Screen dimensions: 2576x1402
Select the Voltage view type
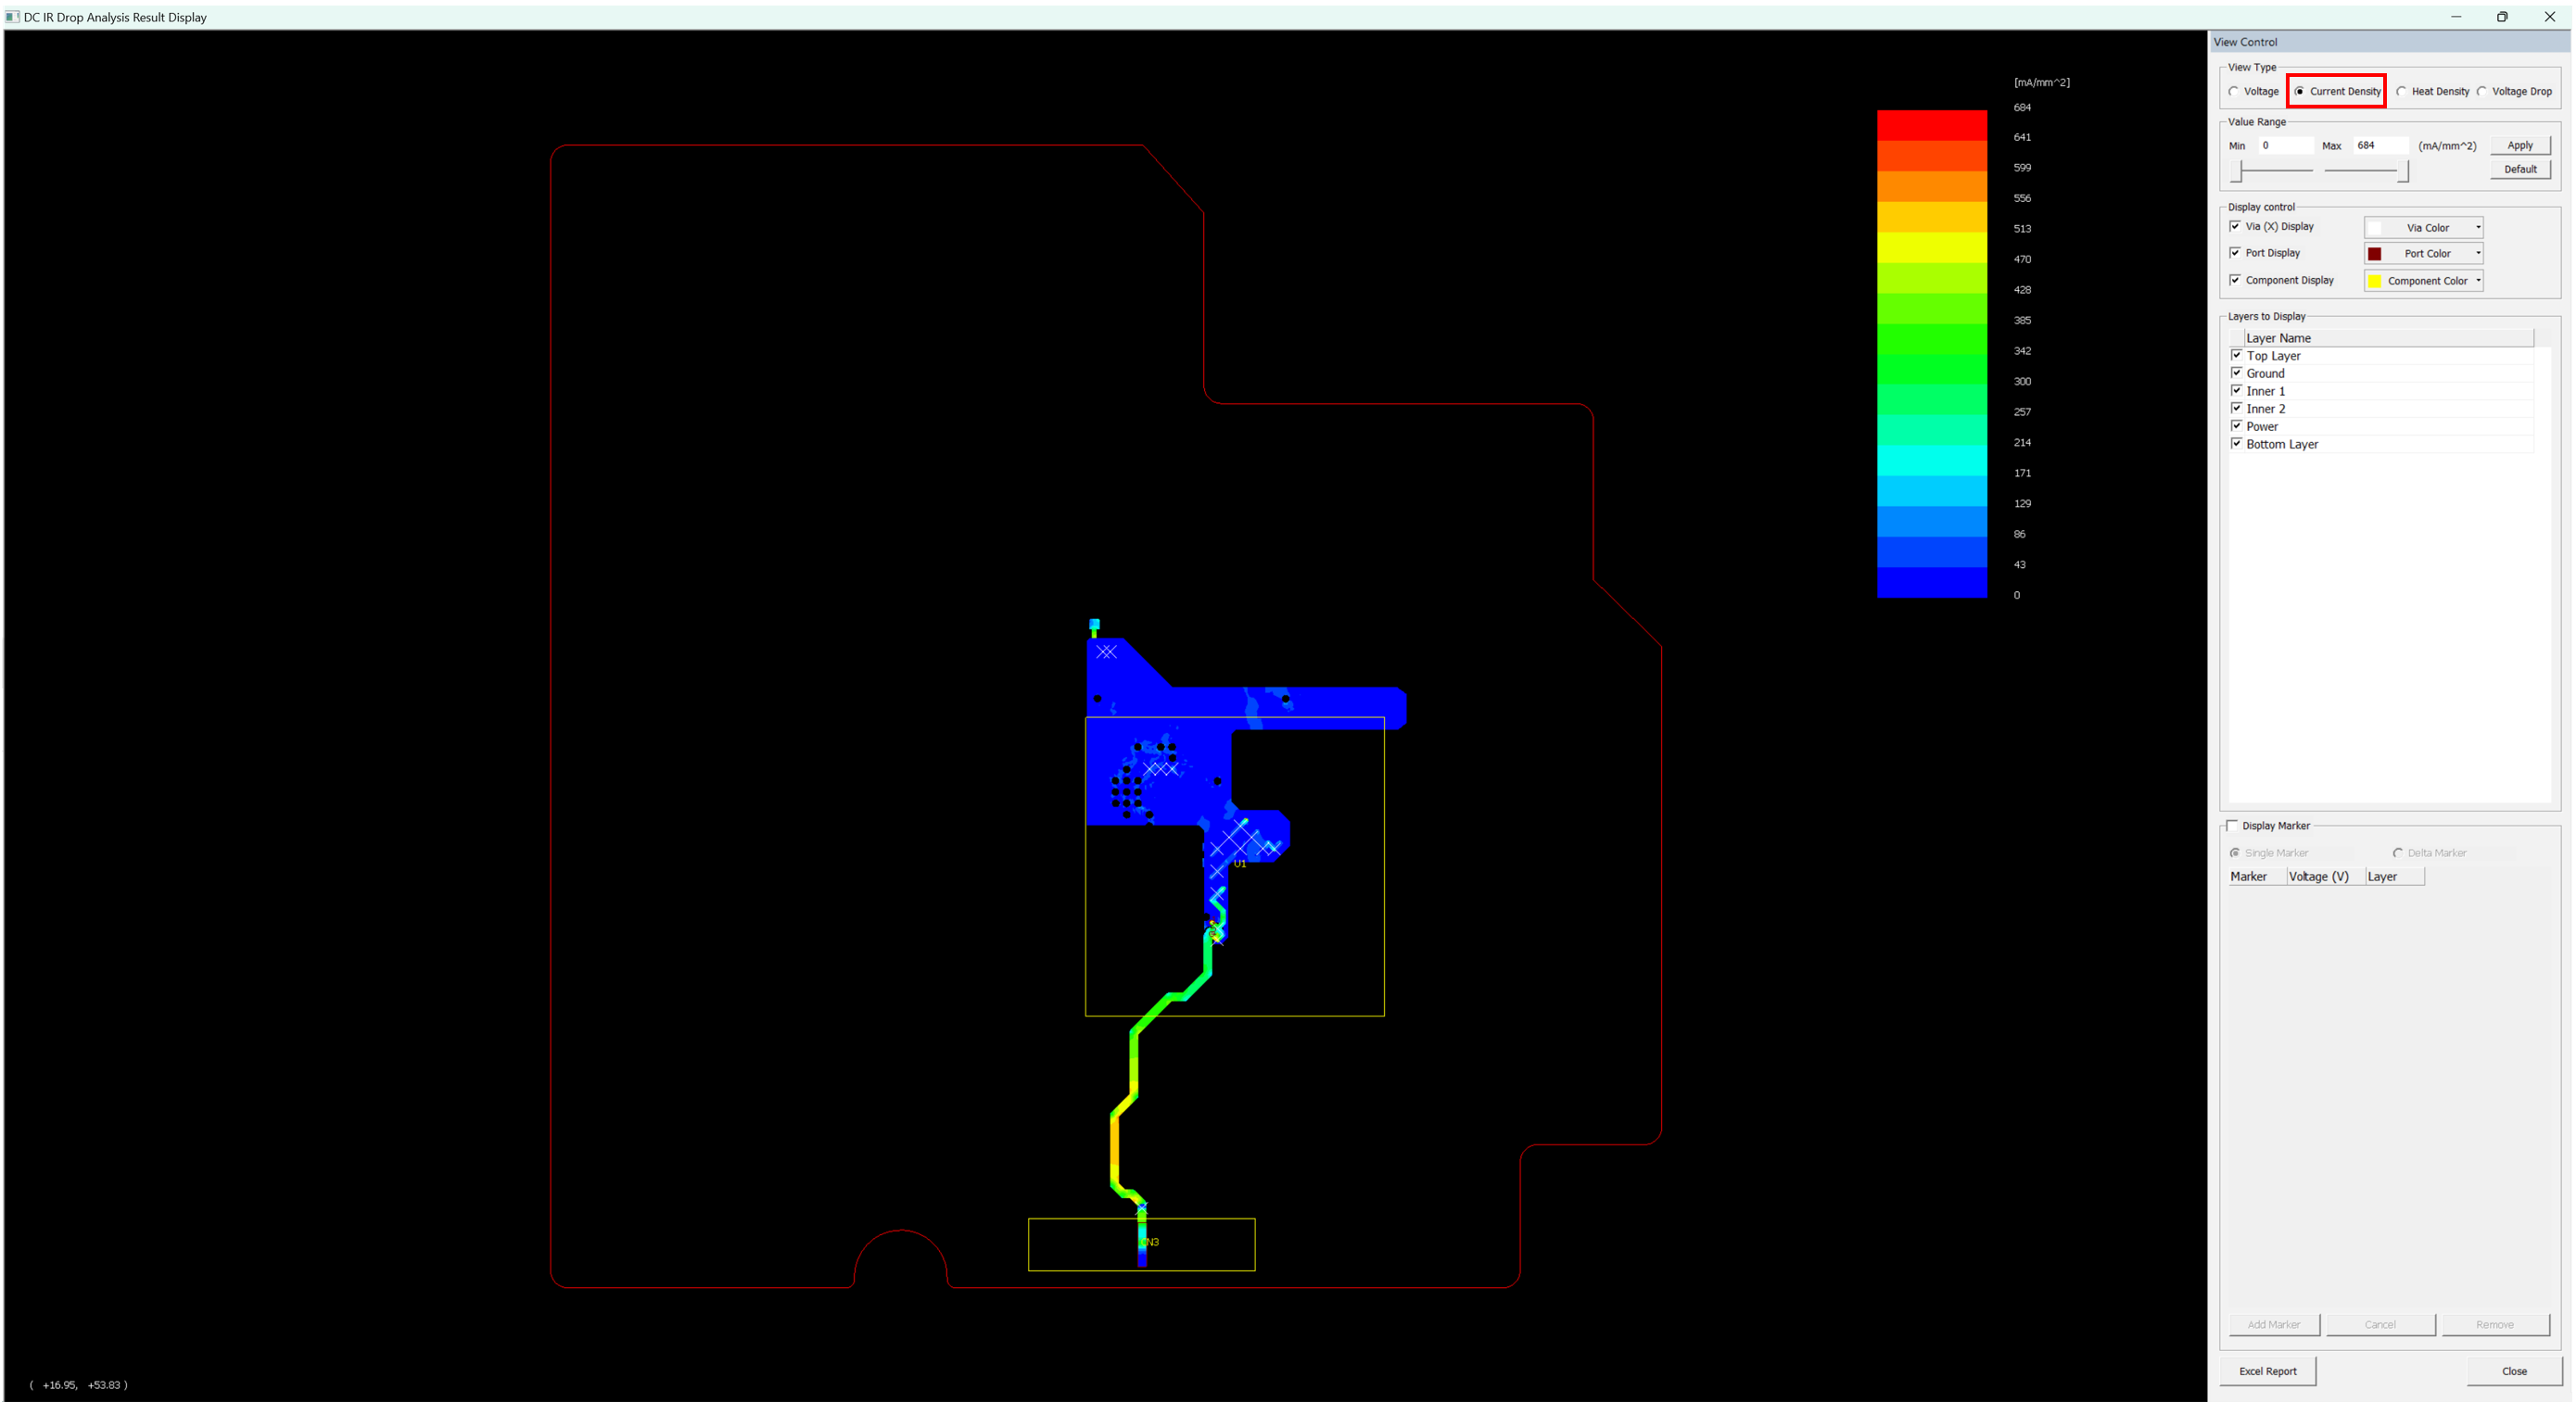click(x=2234, y=91)
